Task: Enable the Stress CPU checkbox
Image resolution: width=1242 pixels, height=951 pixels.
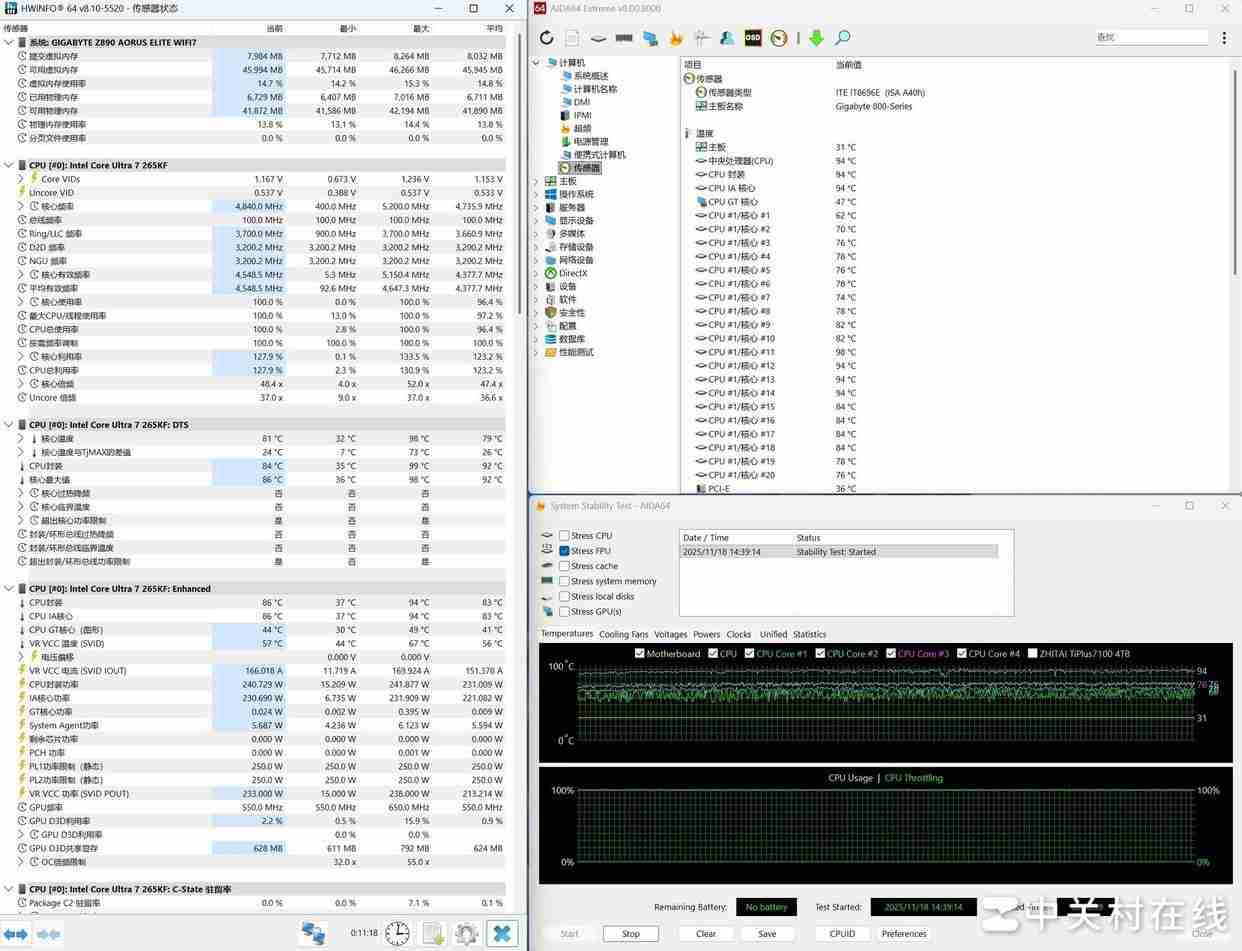Action: tap(565, 536)
